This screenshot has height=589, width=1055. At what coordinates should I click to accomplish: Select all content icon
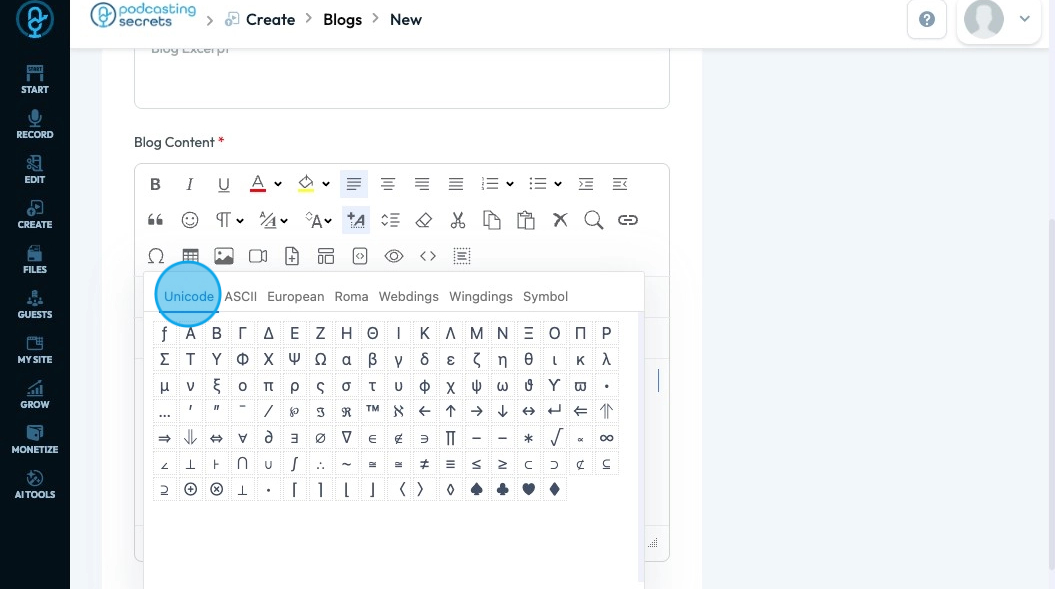click(x=462, y=256)
